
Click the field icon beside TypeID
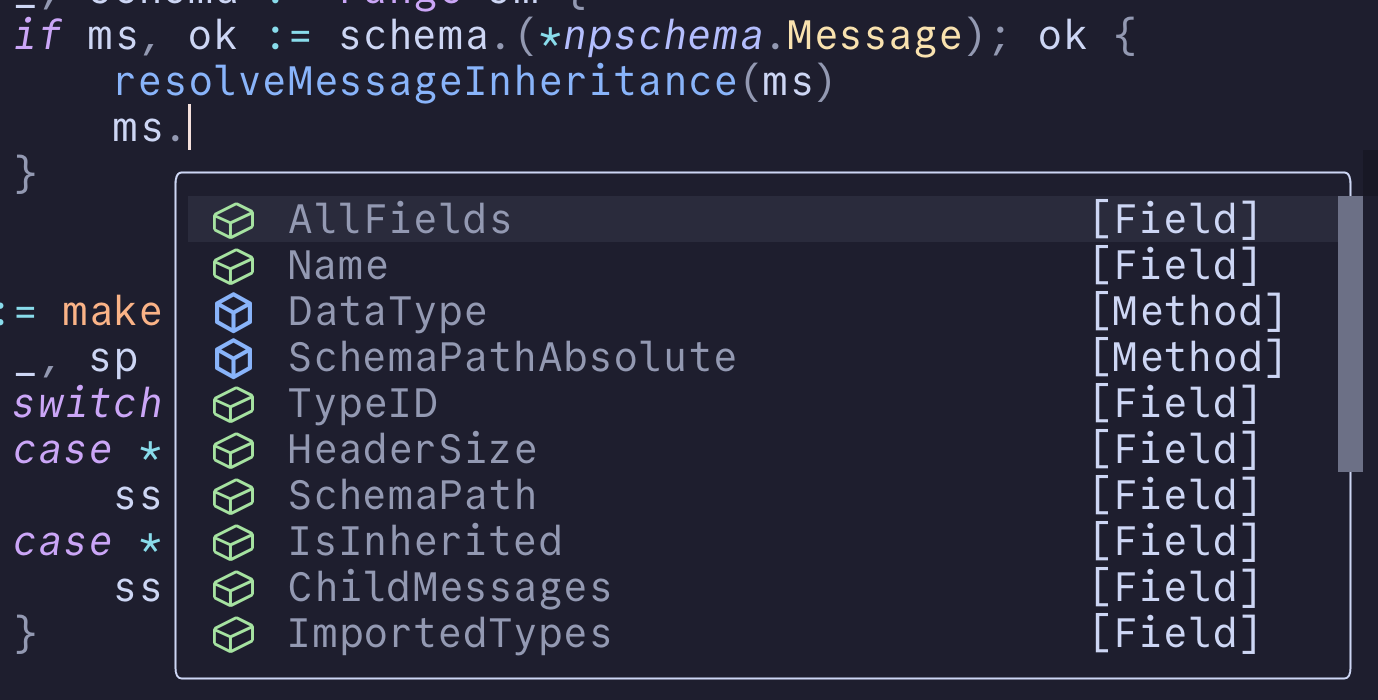[x=233, y=404]
